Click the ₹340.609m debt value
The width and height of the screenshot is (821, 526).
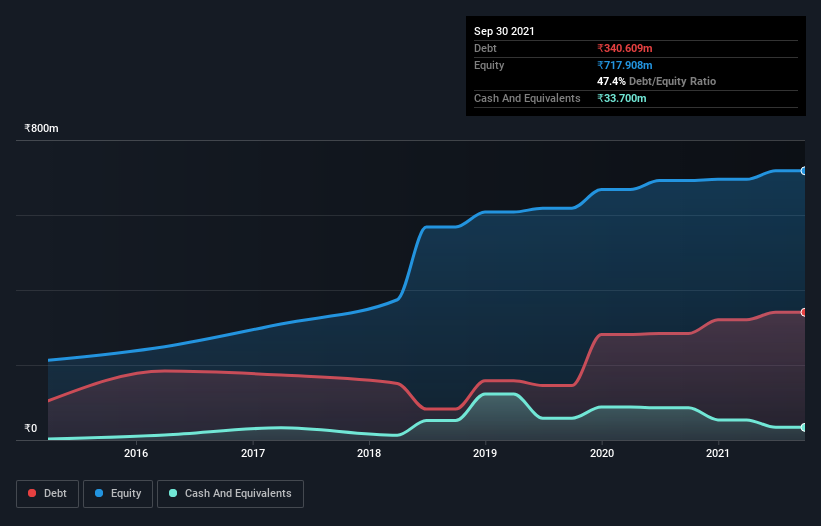[x=625, y=48]
